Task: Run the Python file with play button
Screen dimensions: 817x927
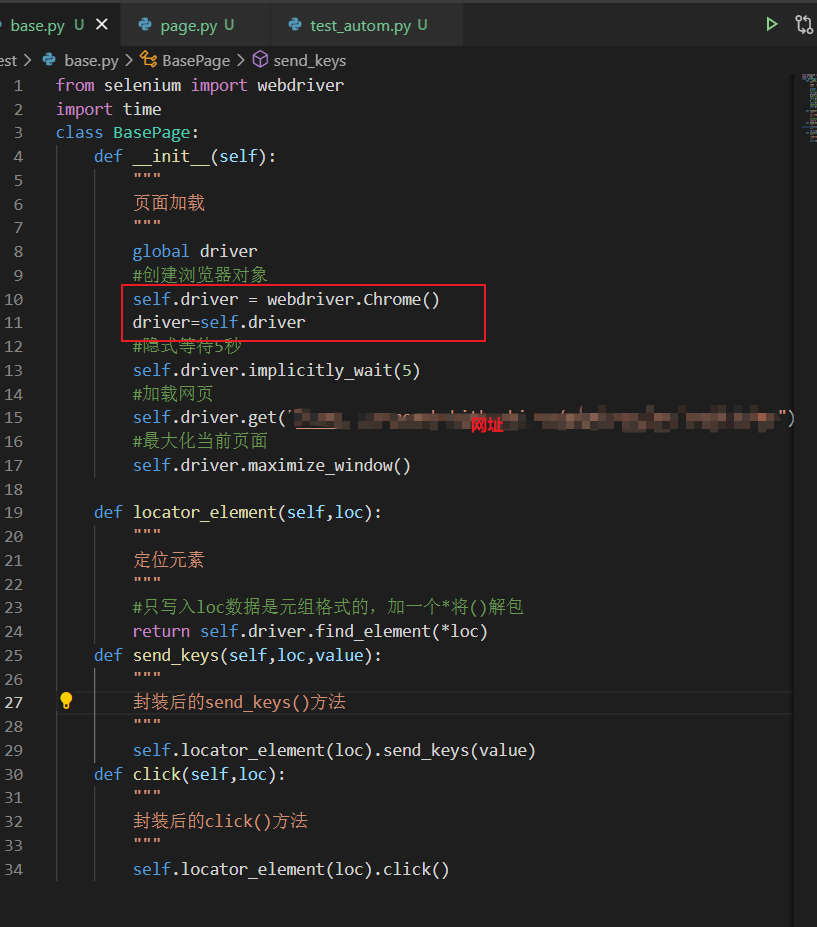Action: tap(771, 24)
